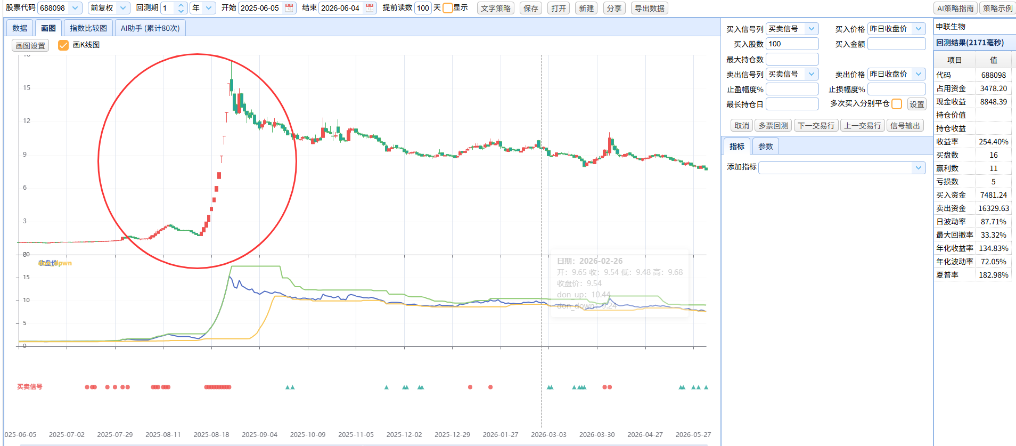
Task: Click the 提前读数 100 input field
Action: [x=422, y=8]
